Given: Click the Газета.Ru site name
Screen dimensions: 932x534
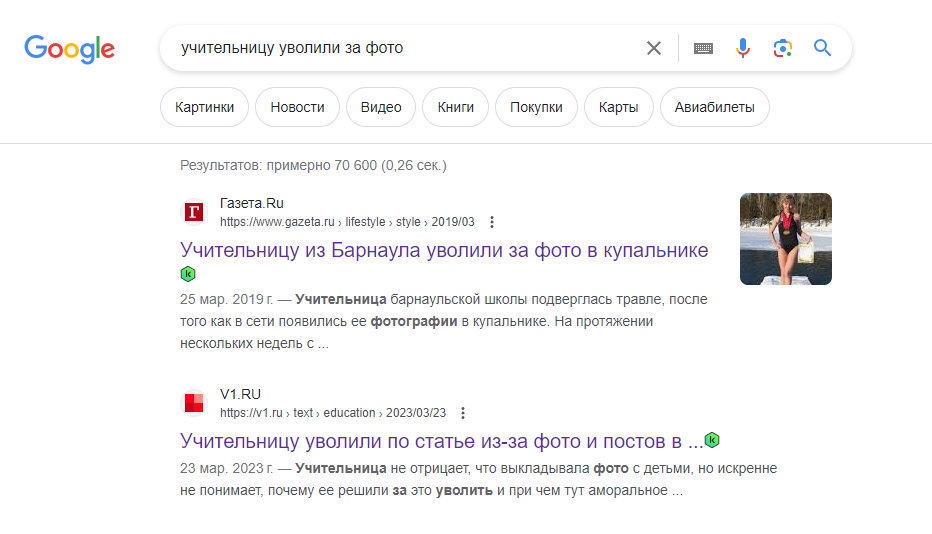Looking at the screenshot, I should [x=251, y=203].
